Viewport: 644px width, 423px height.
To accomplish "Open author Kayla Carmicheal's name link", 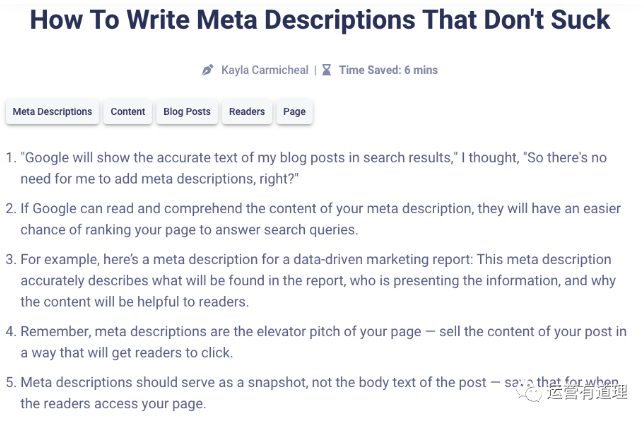I will coord(265,70).
